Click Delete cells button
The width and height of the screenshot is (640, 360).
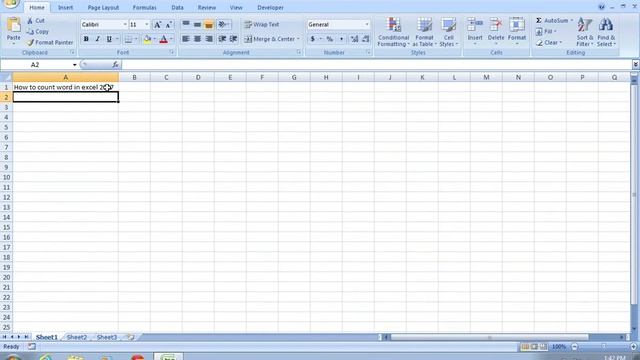[x=496, y=31]
